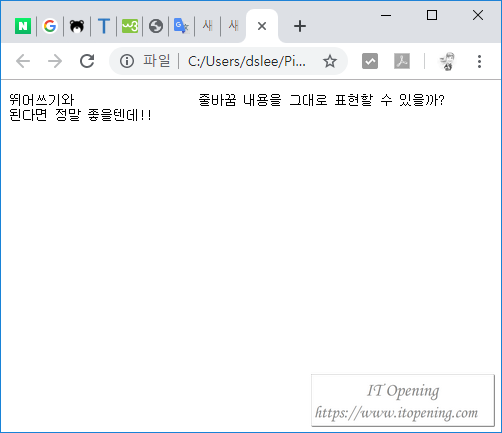Go forward to next page
502x433 pixels.
55,61
